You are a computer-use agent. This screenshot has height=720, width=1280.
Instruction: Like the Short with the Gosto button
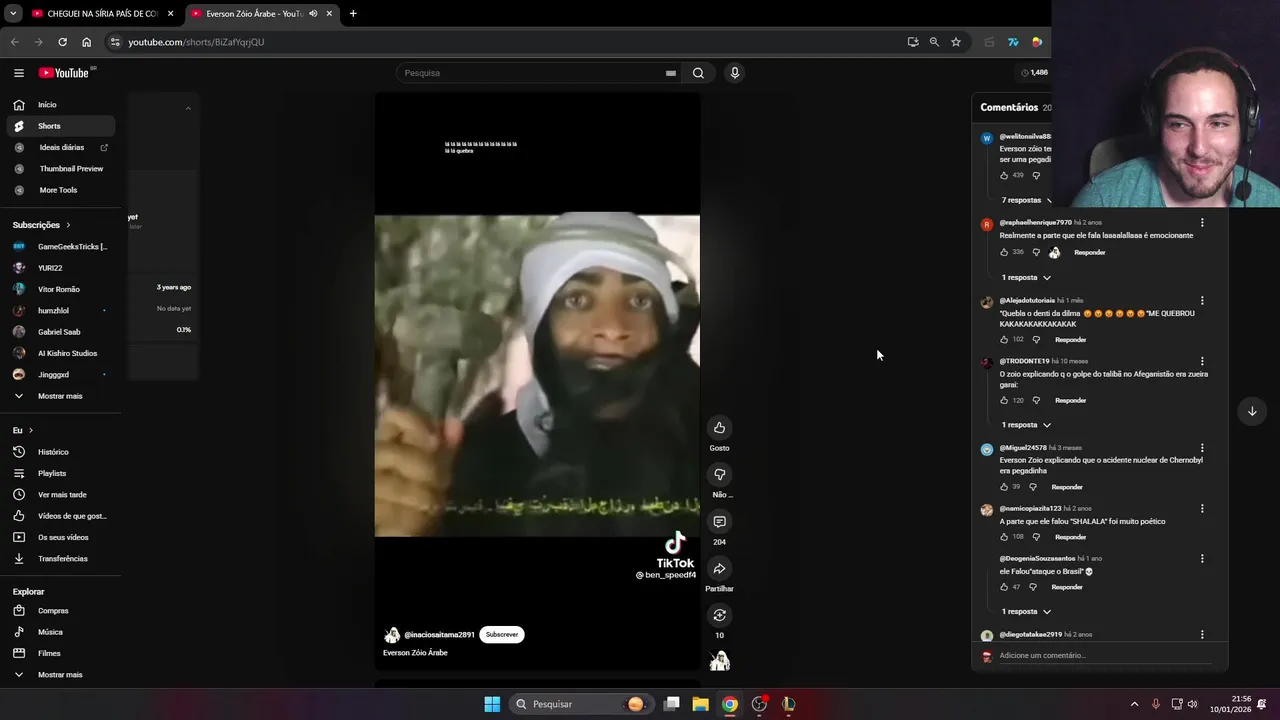pos(719,428)
